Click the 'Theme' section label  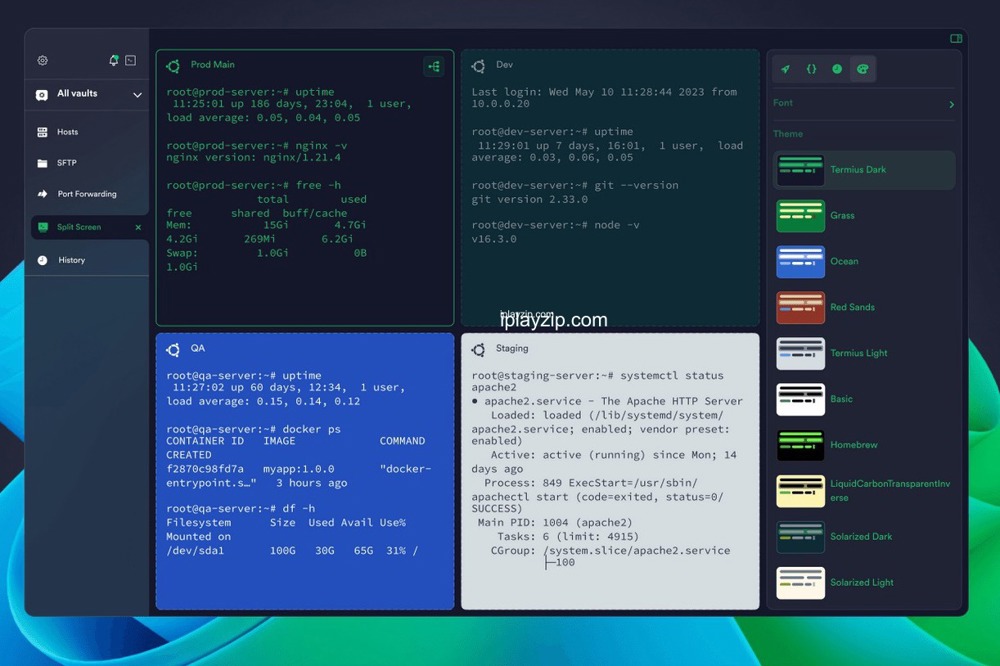pyautogui.click(x=788, y=134)
